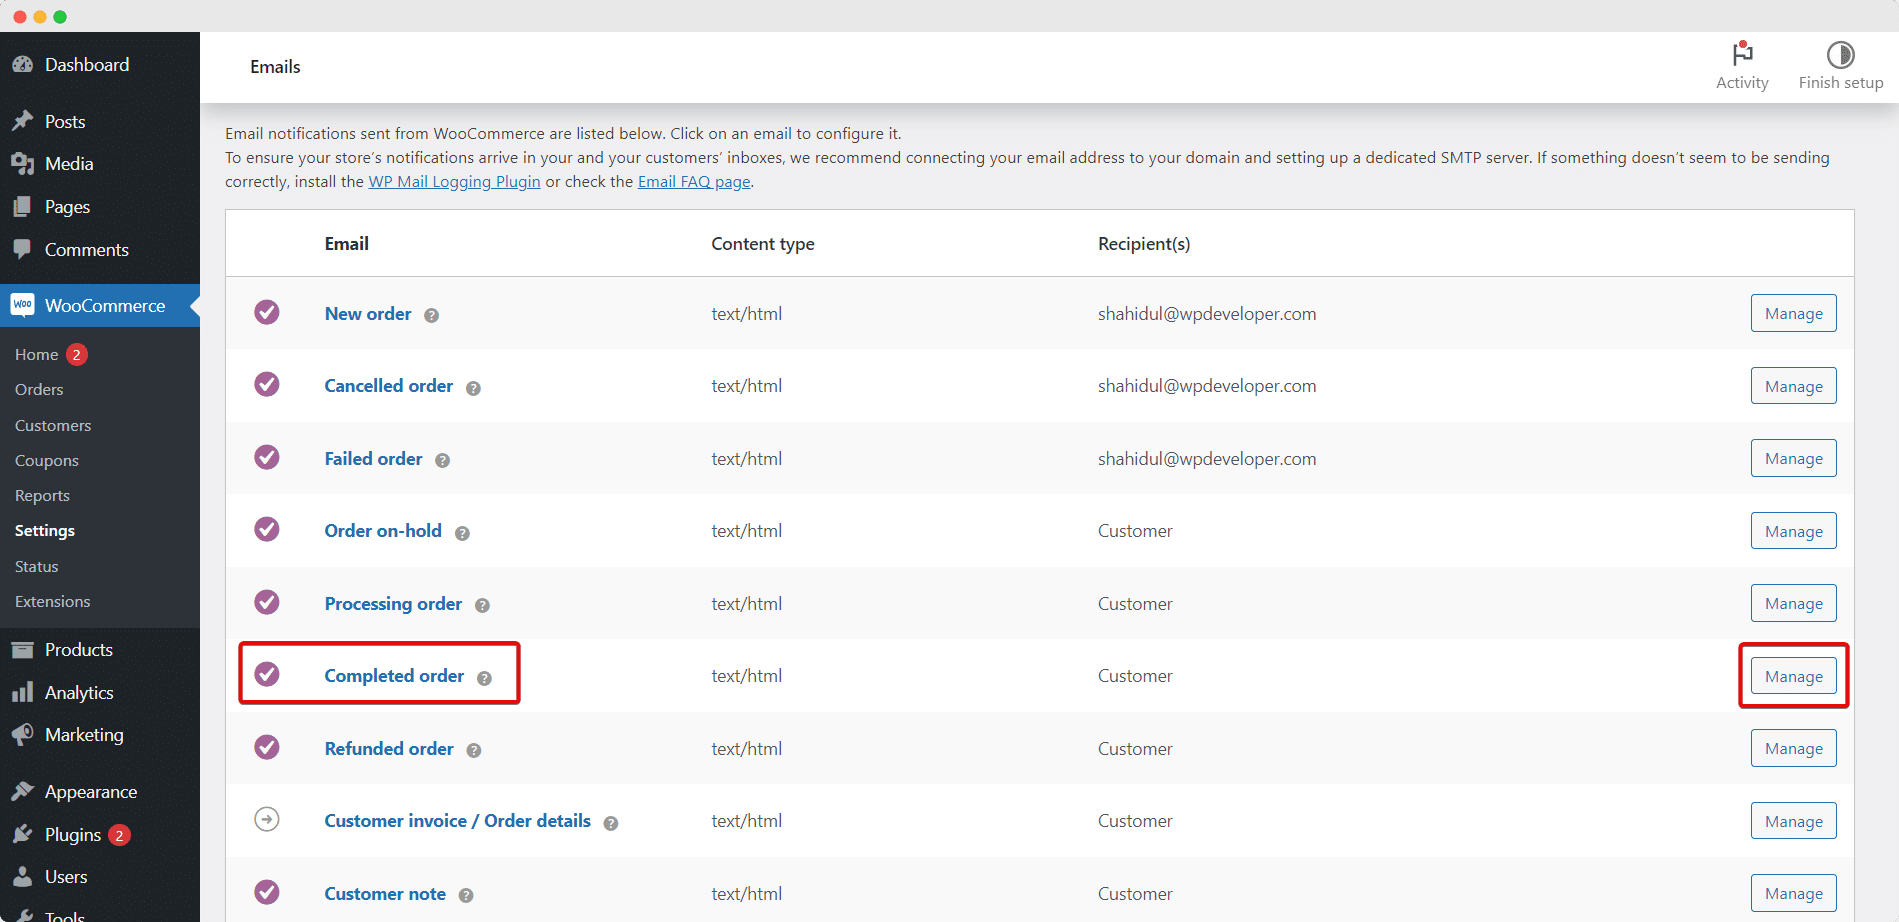Click the help icon next to Completed order
The image size is (1899, 922).
[484, 678]
